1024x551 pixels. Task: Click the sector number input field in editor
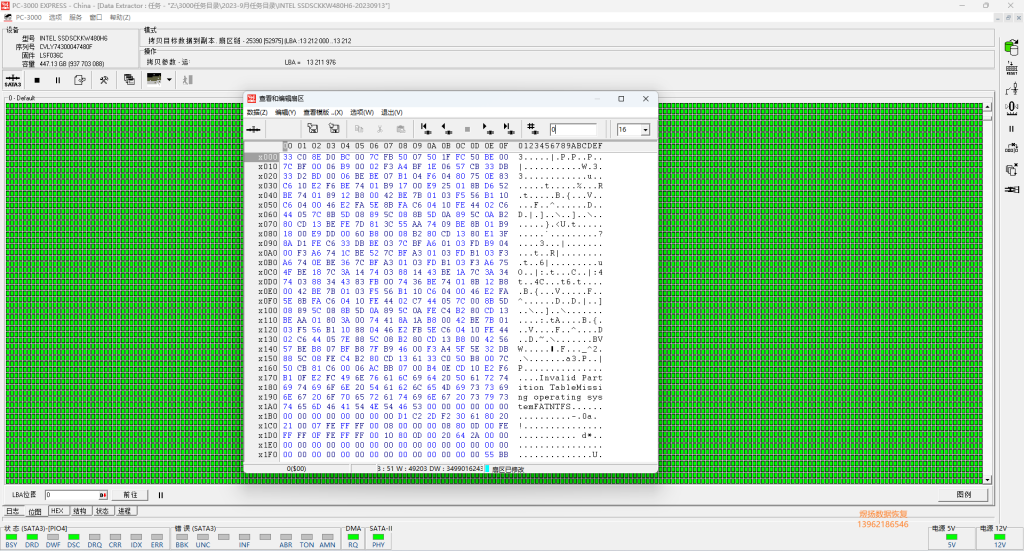573,129
